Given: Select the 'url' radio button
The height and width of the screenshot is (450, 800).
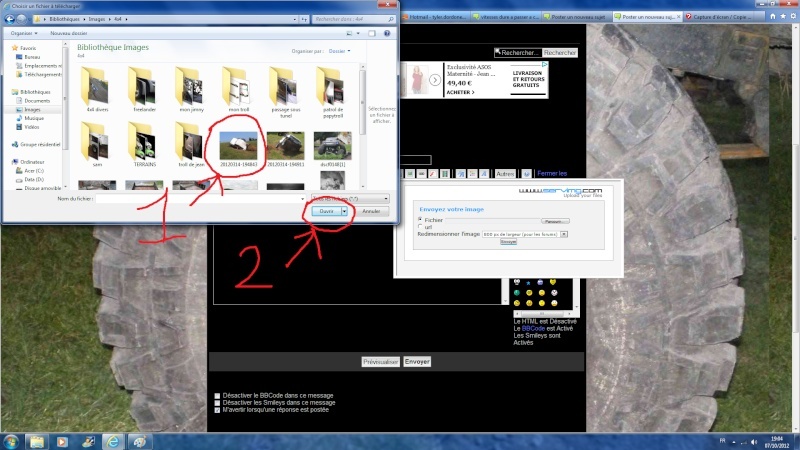Looking at the screenshot, I should [420, 227].
